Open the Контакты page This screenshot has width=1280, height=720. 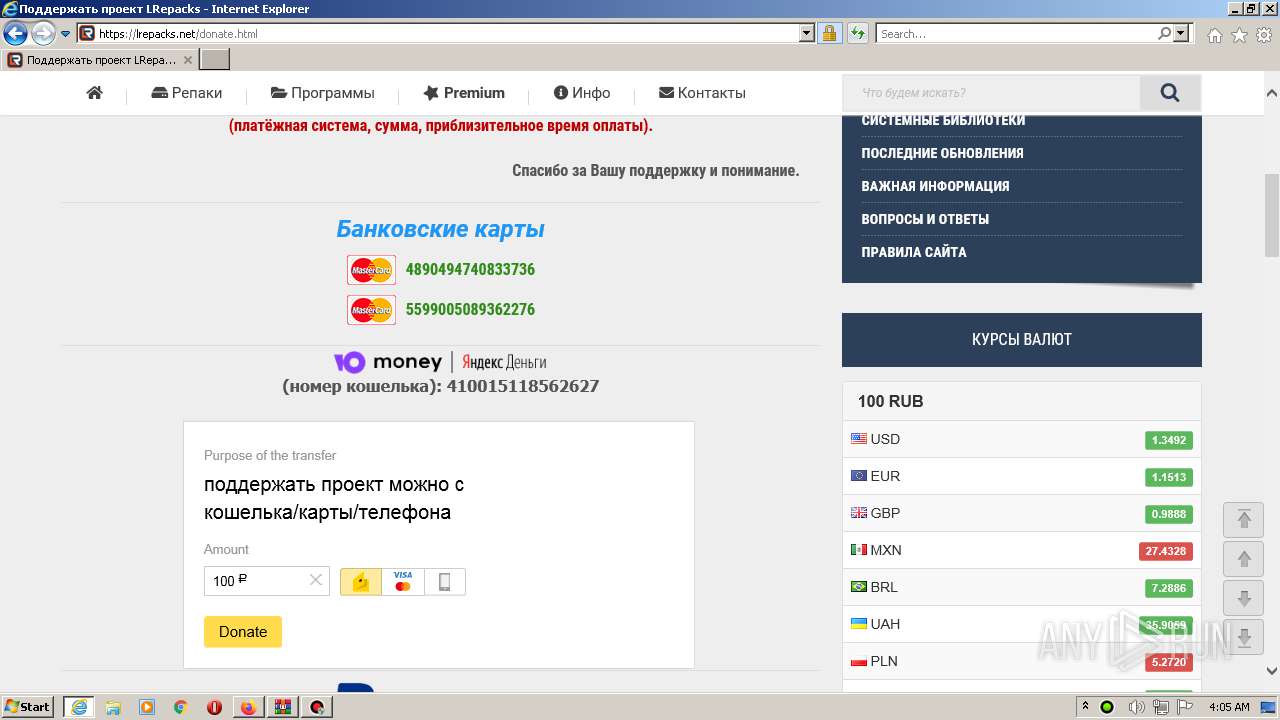tap(703, 93)
